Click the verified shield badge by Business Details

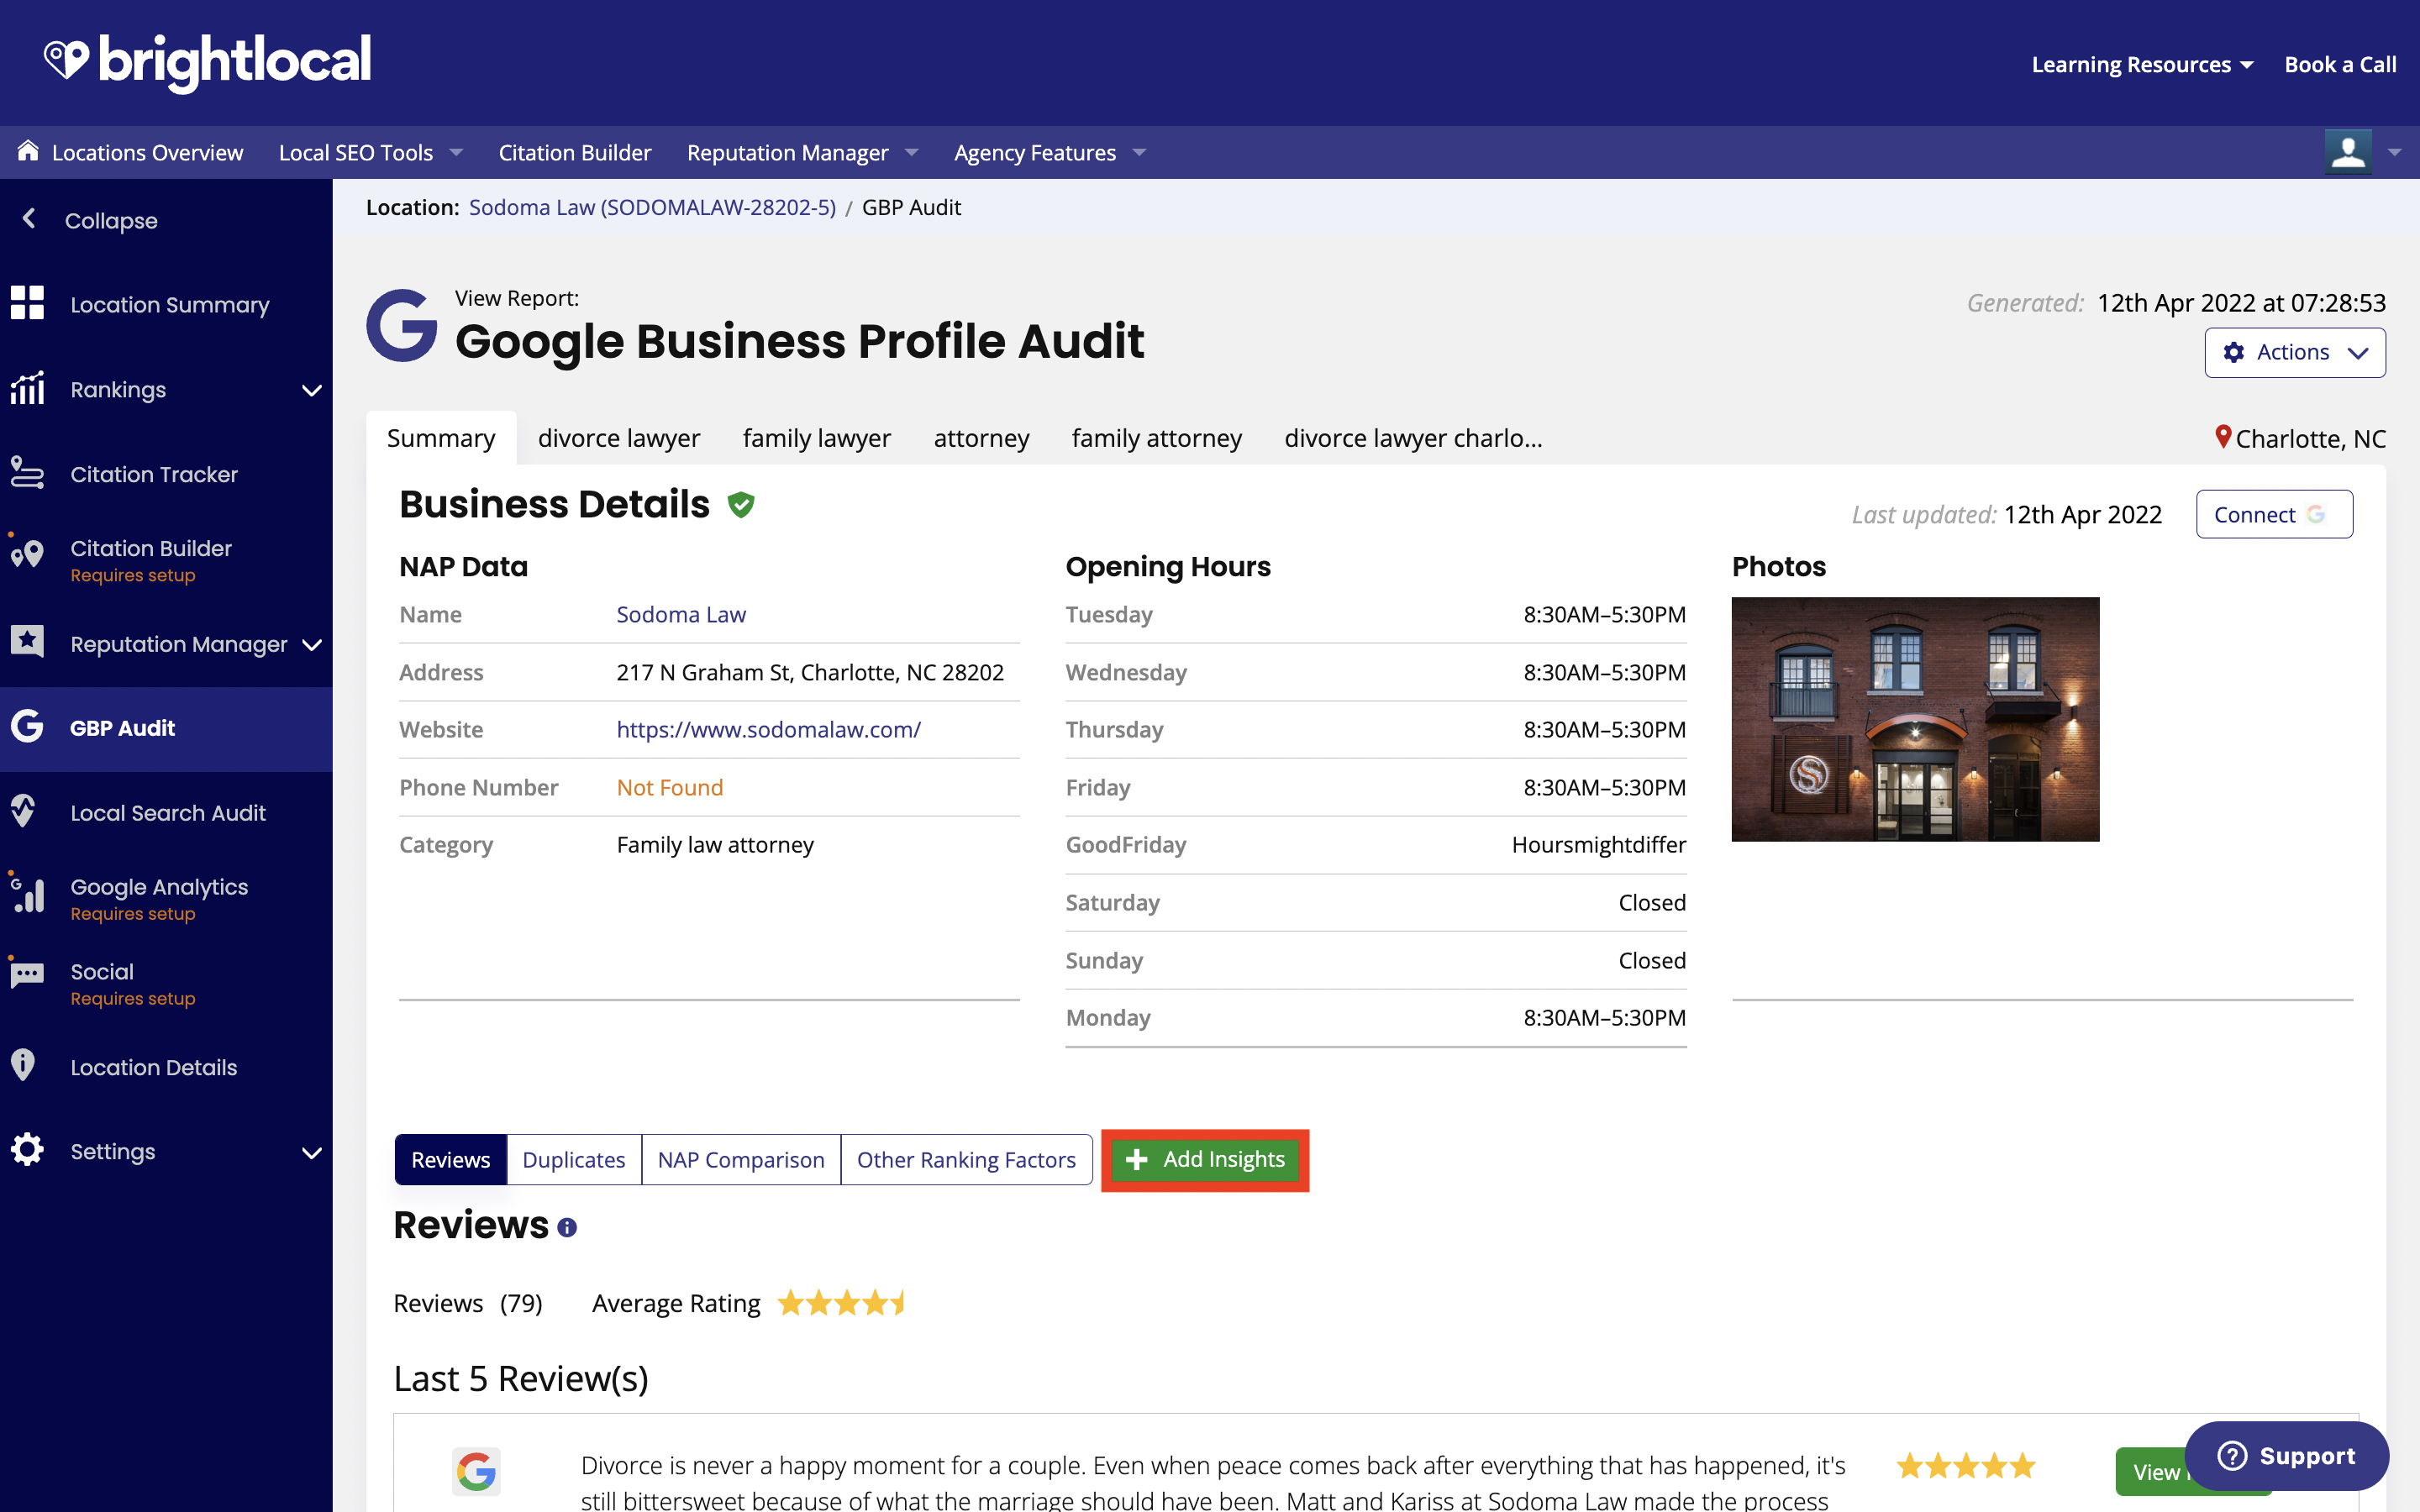click(x=741, y=505)
